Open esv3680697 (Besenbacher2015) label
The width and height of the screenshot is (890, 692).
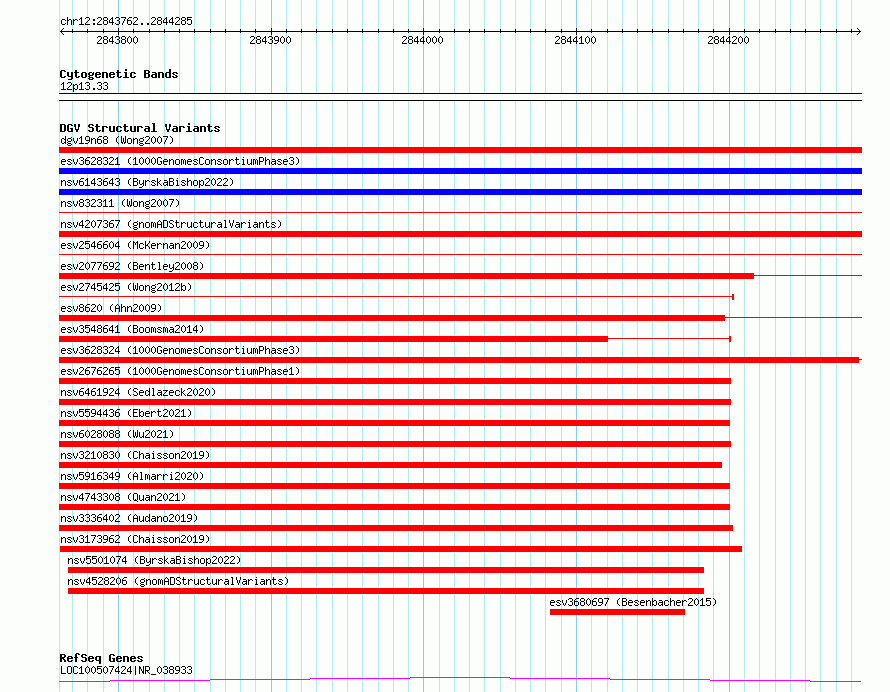[633, 602]
